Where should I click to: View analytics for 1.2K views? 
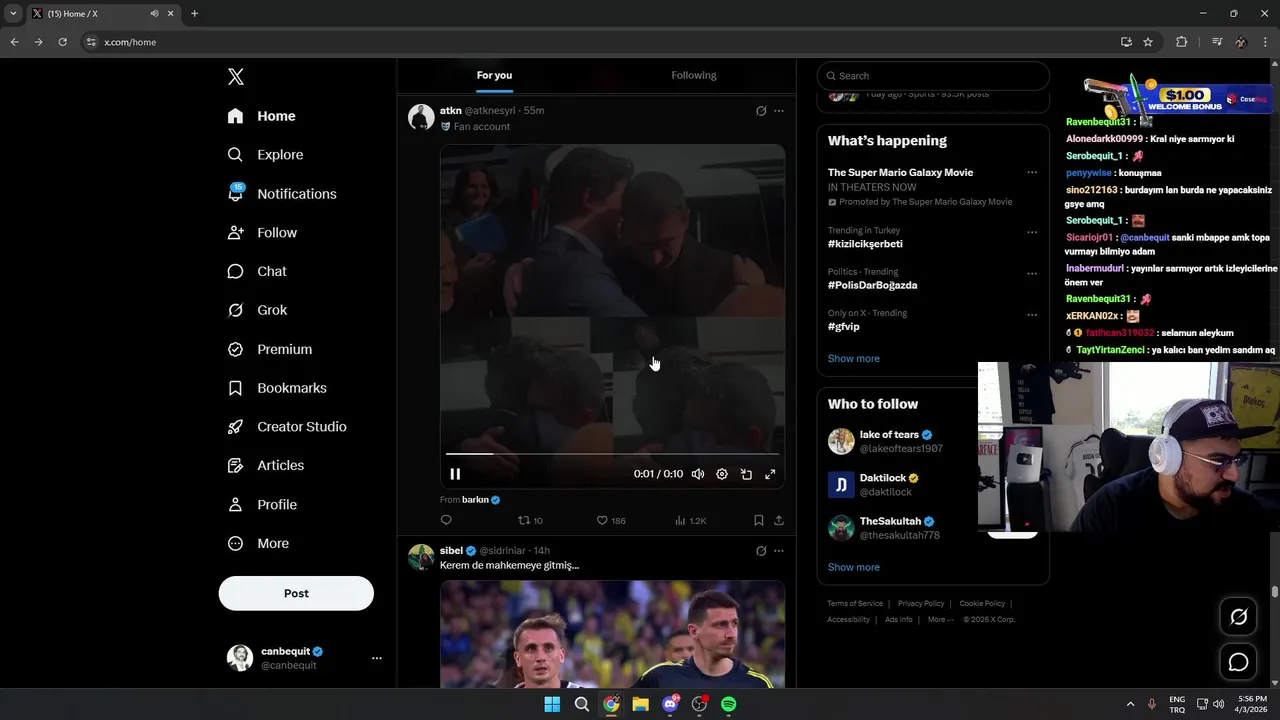691,520
